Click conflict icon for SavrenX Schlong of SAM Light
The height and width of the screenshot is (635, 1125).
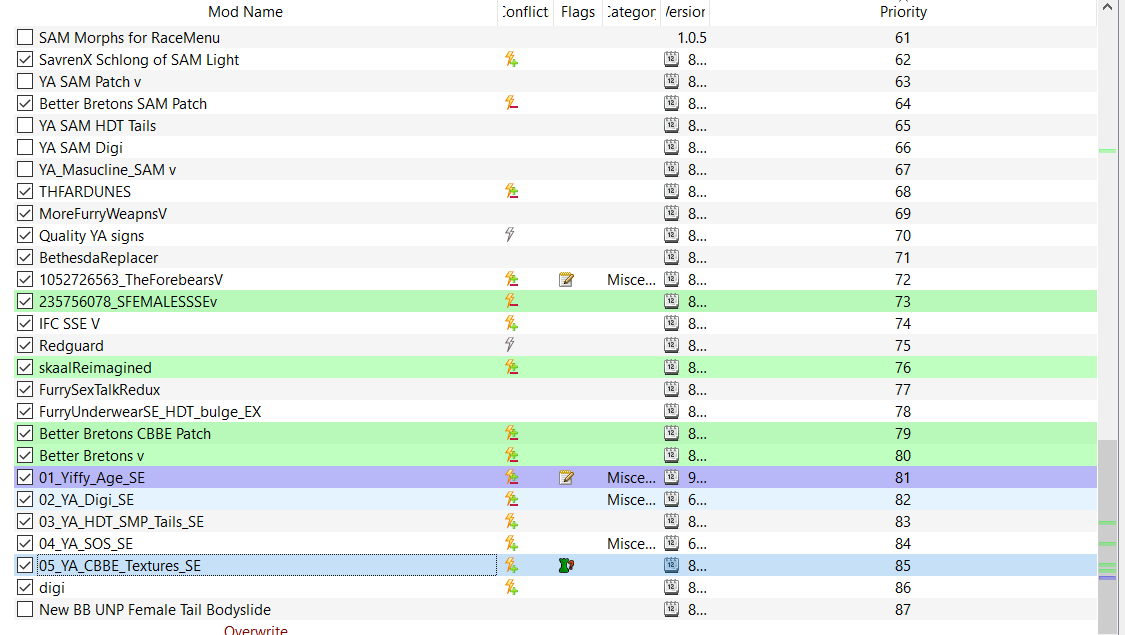[511, 60]
